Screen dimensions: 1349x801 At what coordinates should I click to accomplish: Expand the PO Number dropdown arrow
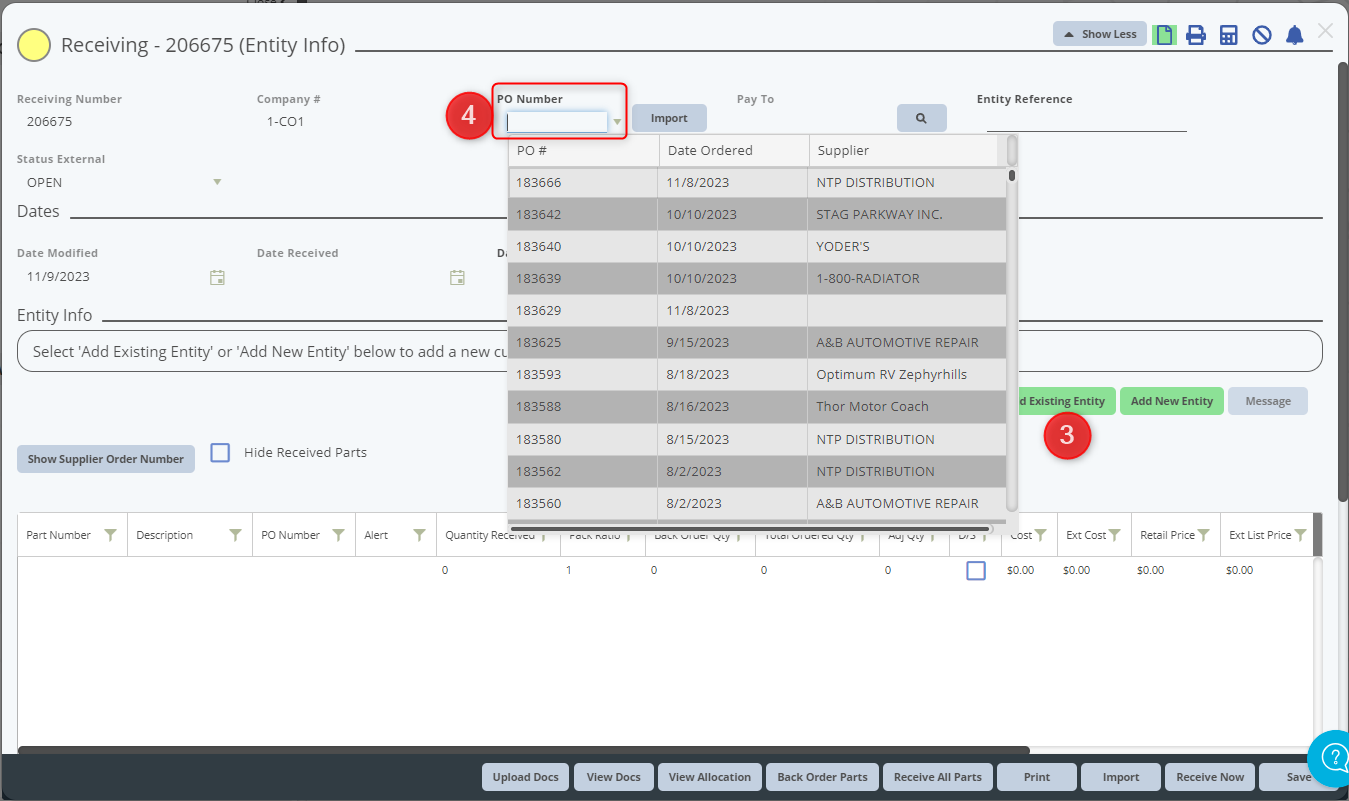[617, 122]
